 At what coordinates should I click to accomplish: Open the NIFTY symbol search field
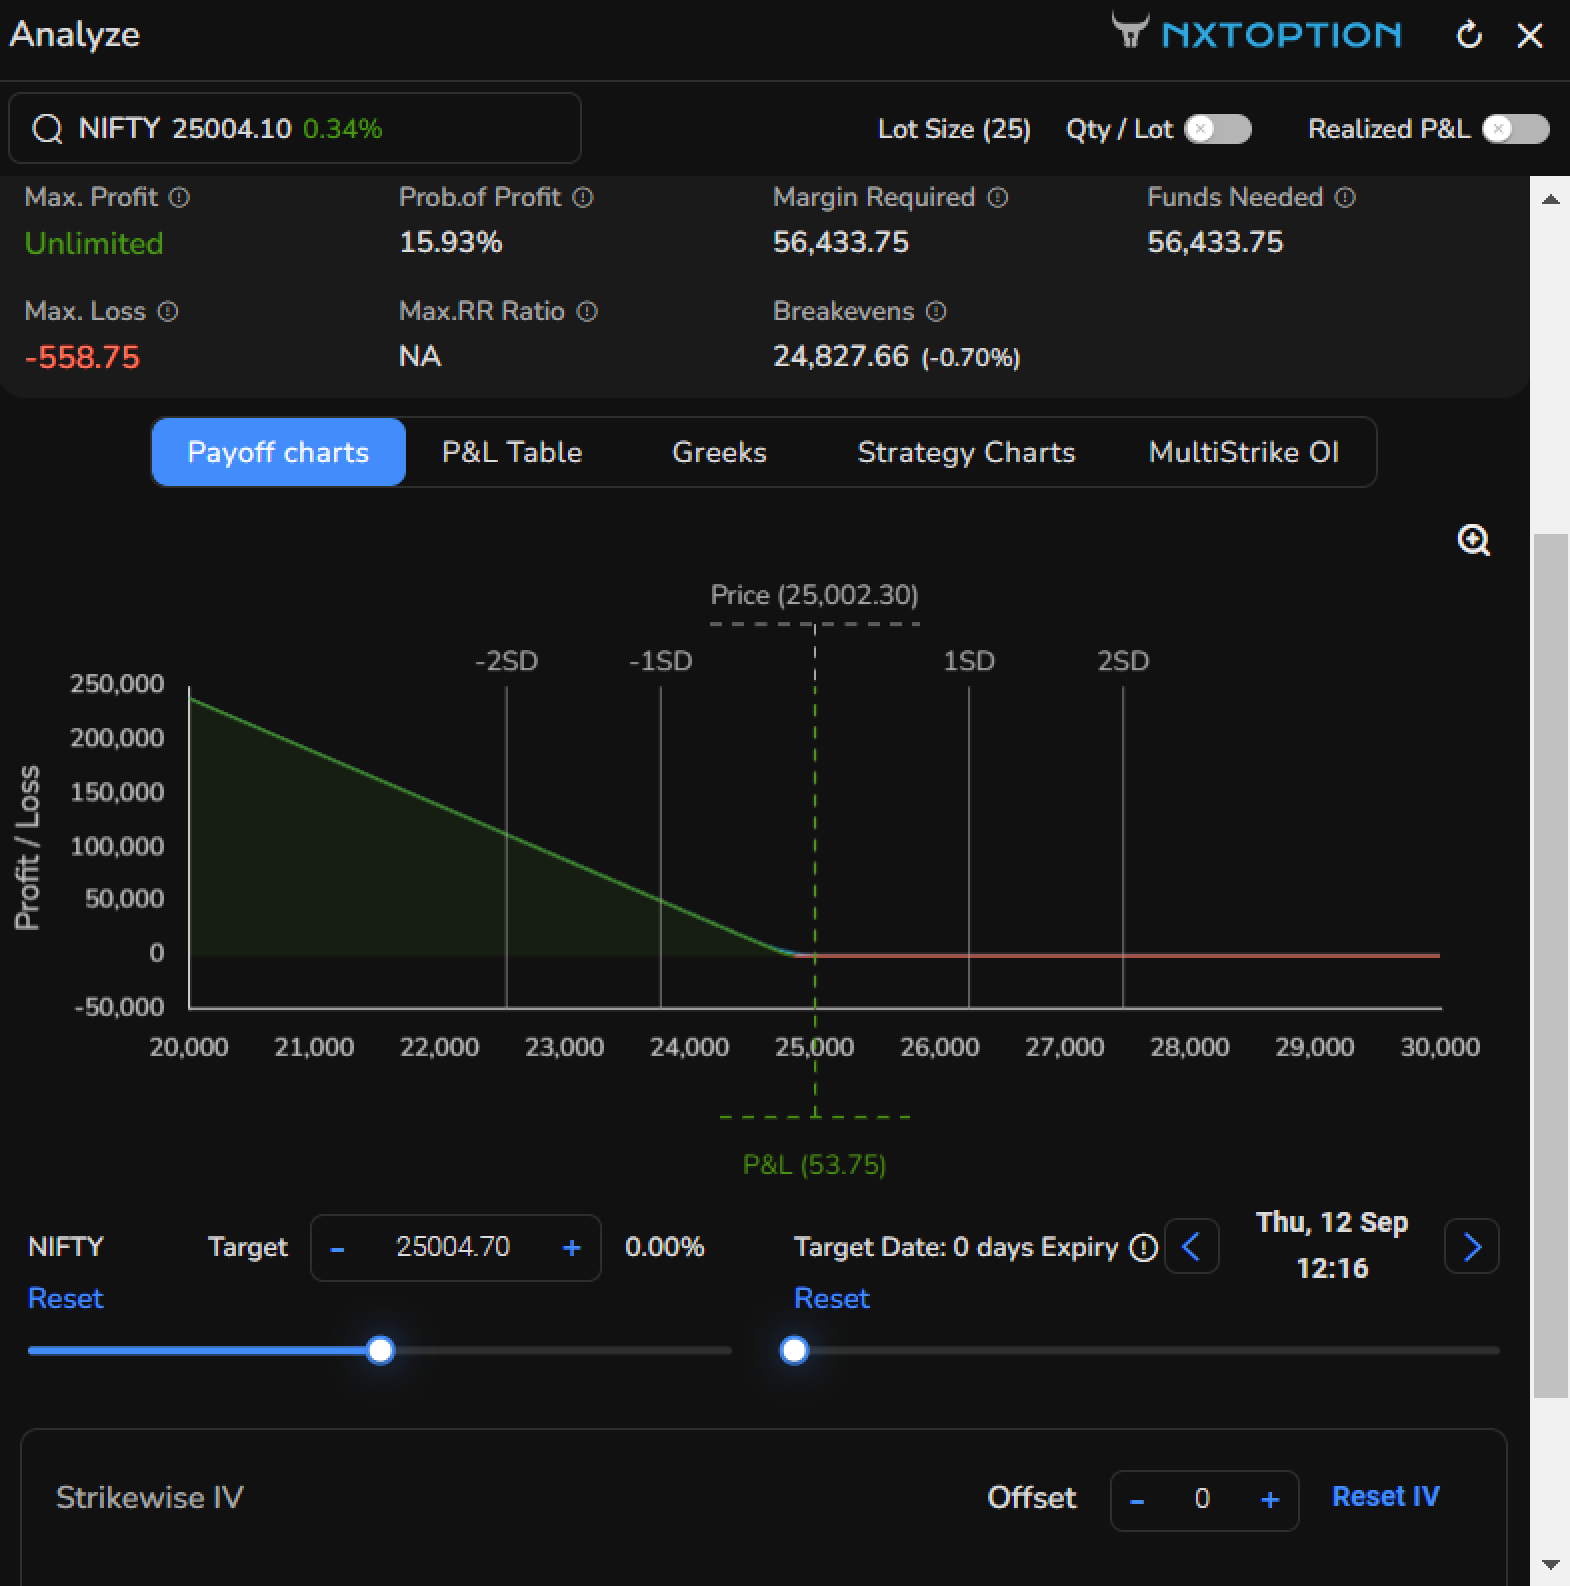[x=295, y=128]
